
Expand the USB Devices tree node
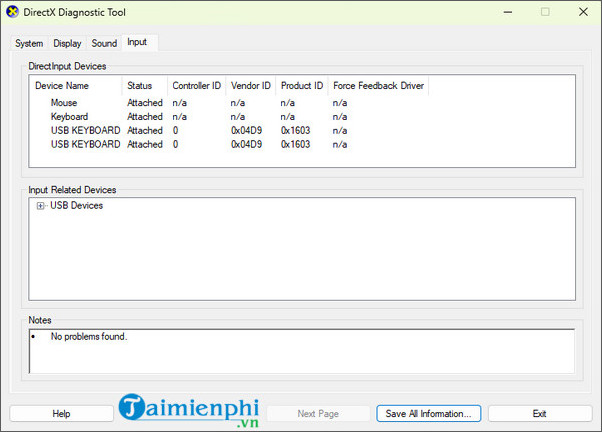[40, 206]
